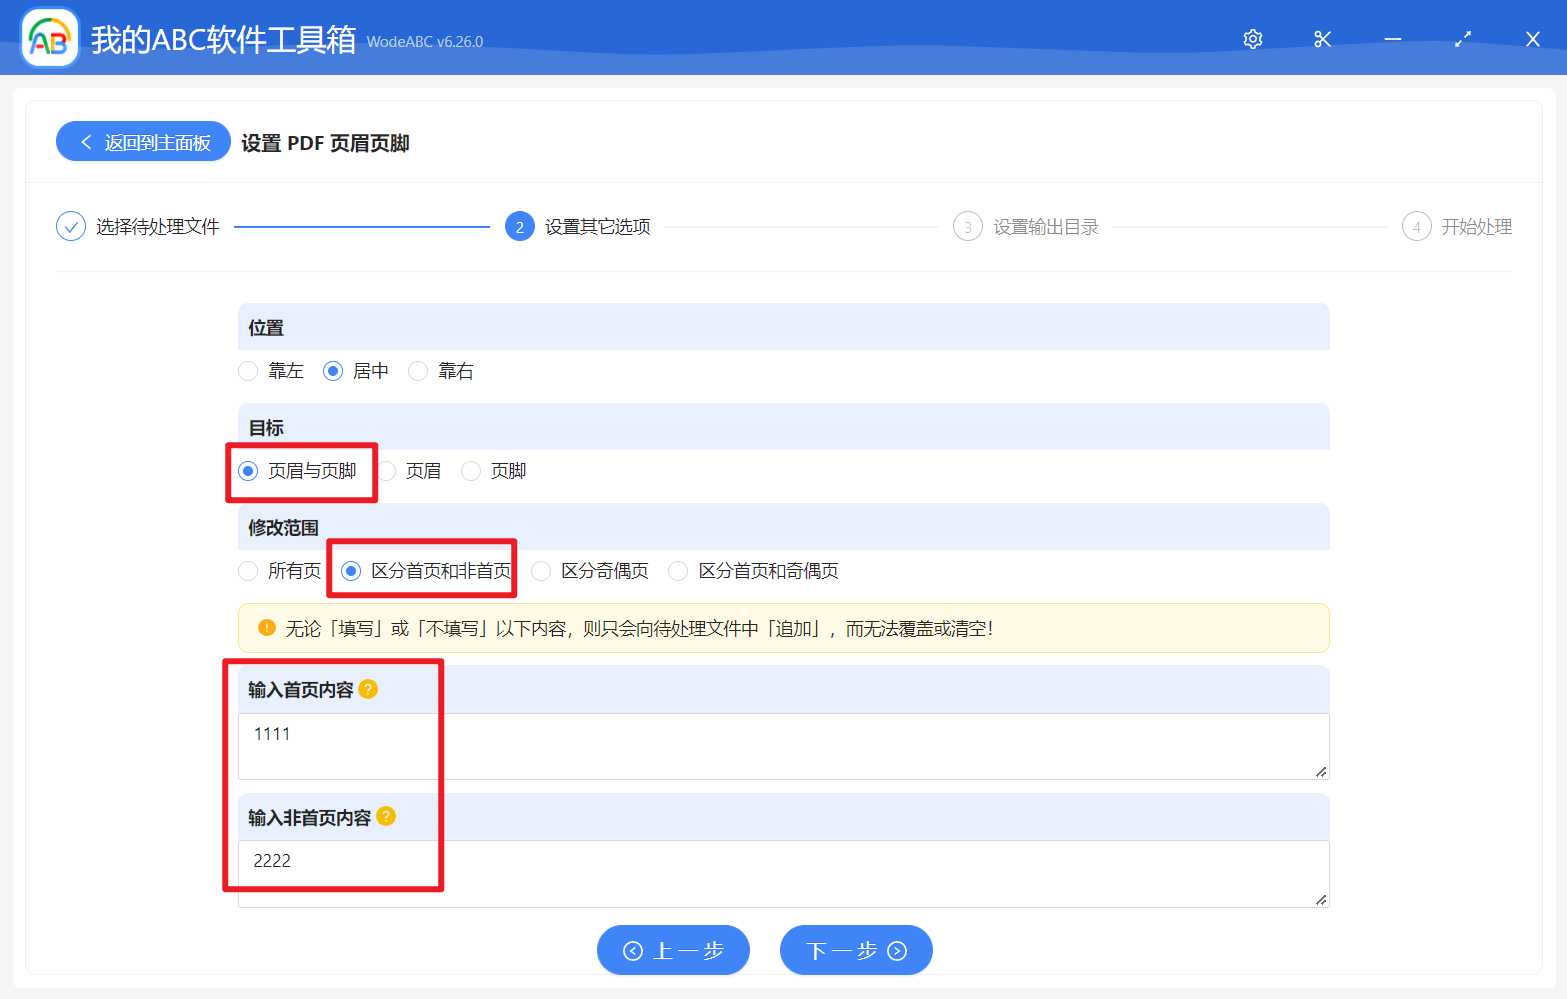Click the WodeABC app logo icon
This screenshot has height=999, width=1567.
pos(50,39)
